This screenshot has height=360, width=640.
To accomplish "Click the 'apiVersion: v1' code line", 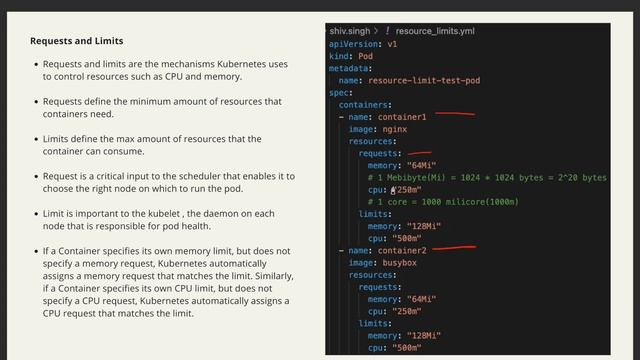I will [363, 44].
